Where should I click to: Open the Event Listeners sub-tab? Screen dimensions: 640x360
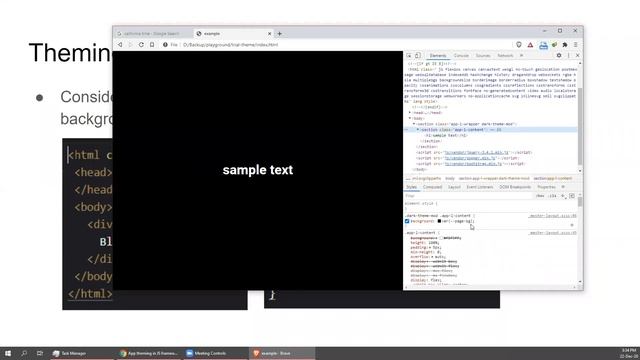click(x=480, y=187)
